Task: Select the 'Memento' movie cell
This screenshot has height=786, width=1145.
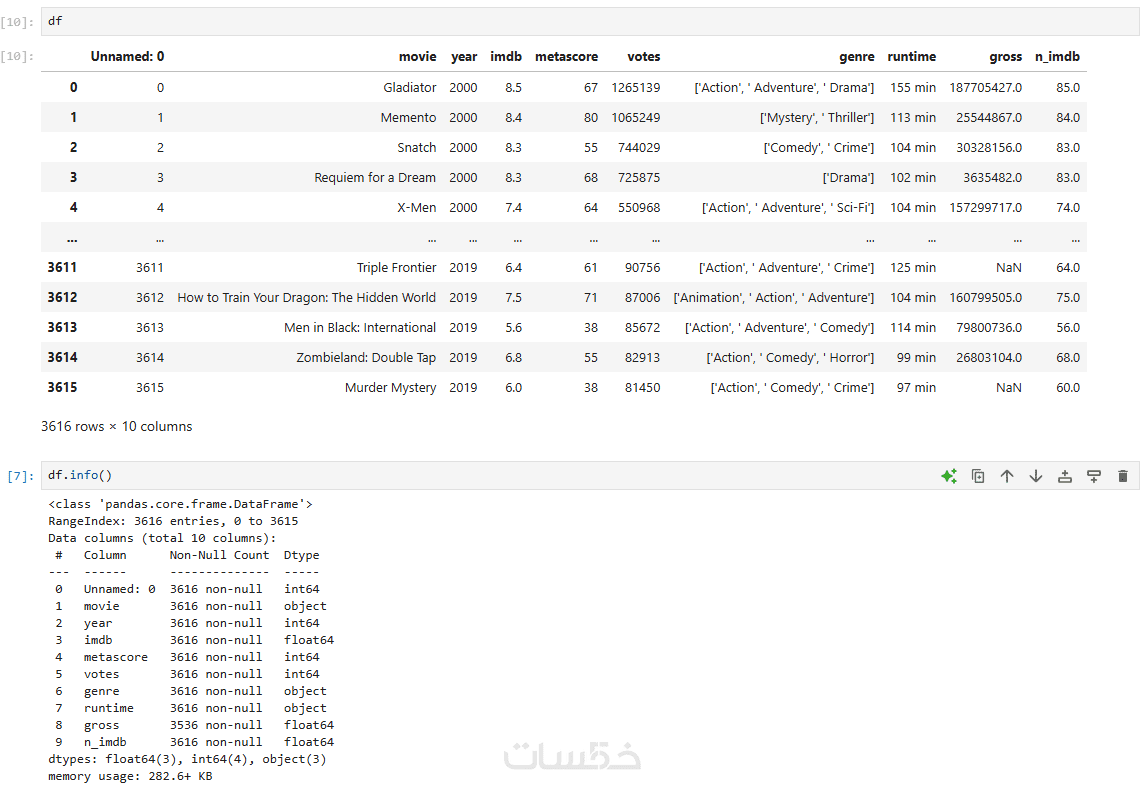Action: 408,118
